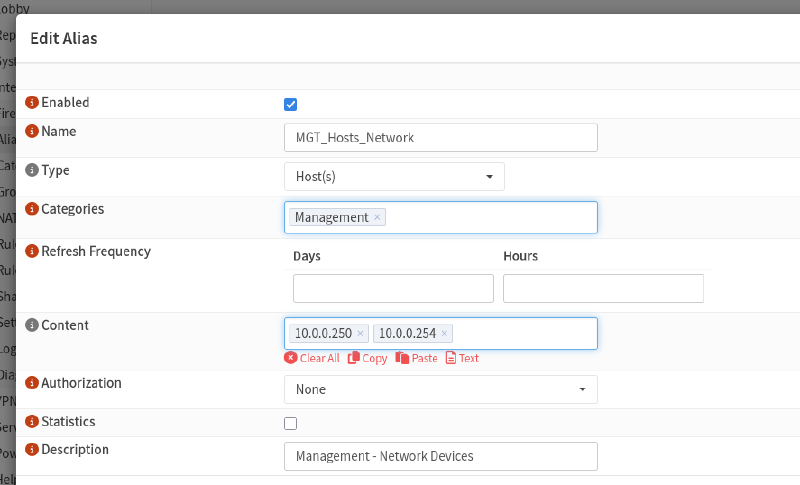800x485 pixels.
Task: Open the Authorization dropdown set to None
Action: (441, 390)
